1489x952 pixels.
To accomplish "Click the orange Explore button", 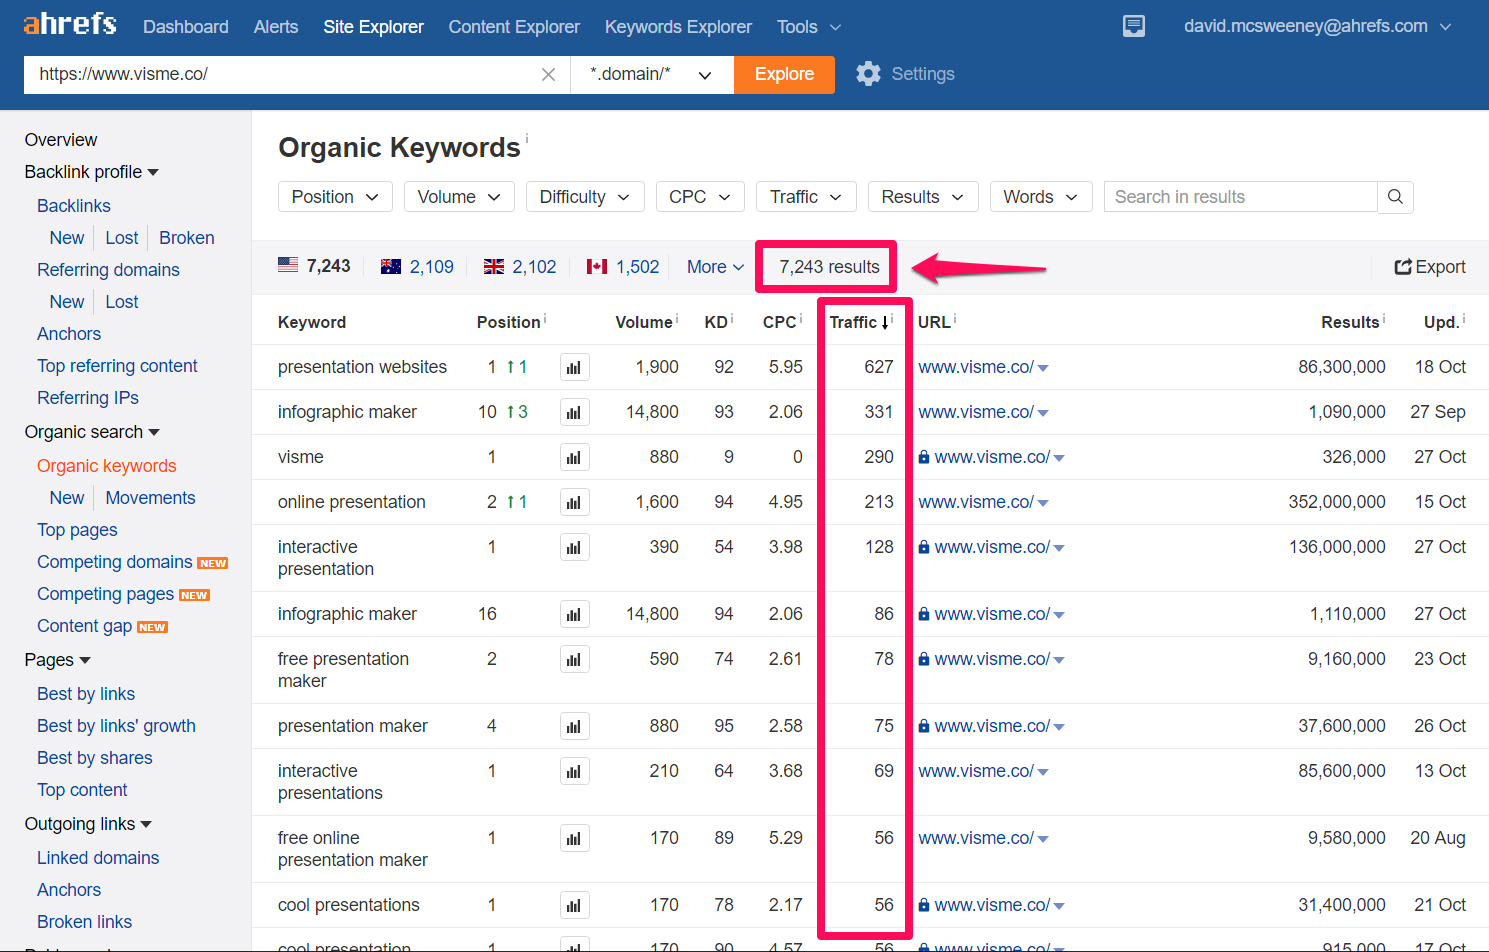I will [x=784, y=74].
